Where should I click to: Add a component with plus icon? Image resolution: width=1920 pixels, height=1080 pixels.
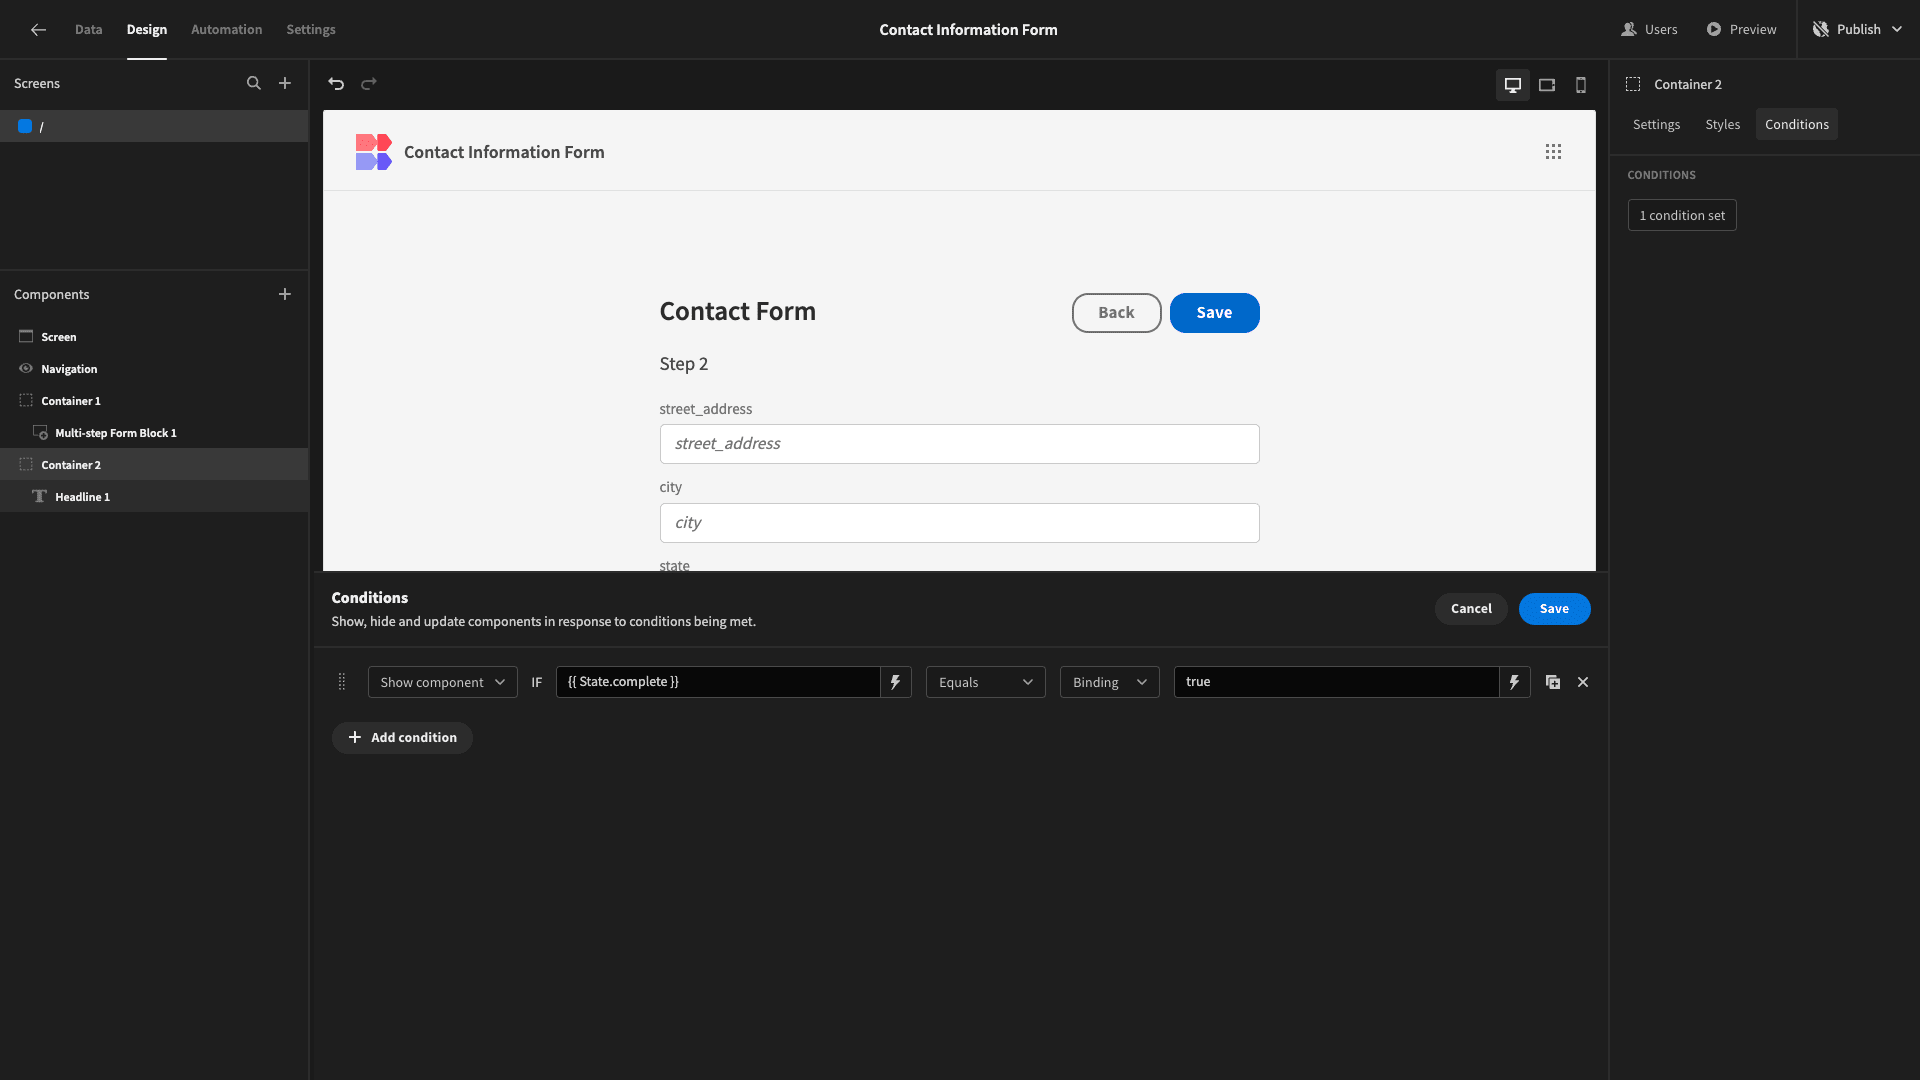point(285,295)
